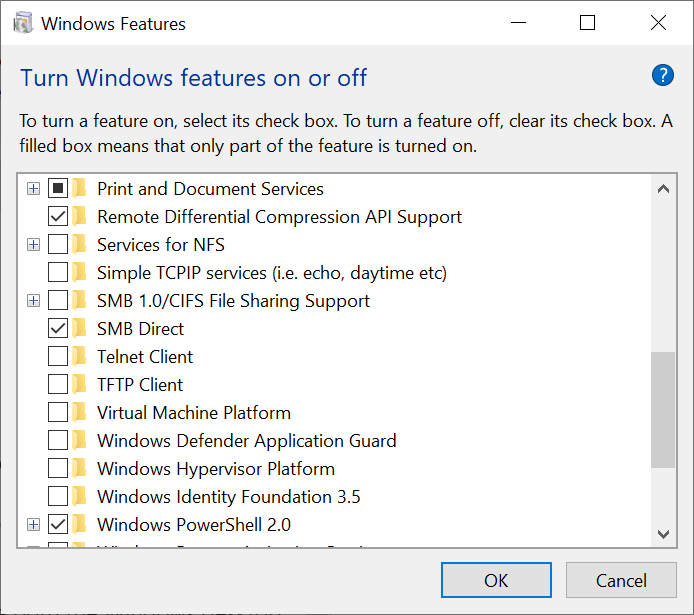This screenshot has width=694, height=615.
Task: Select the TFTP Client label
Action: [x=140, y=384]
